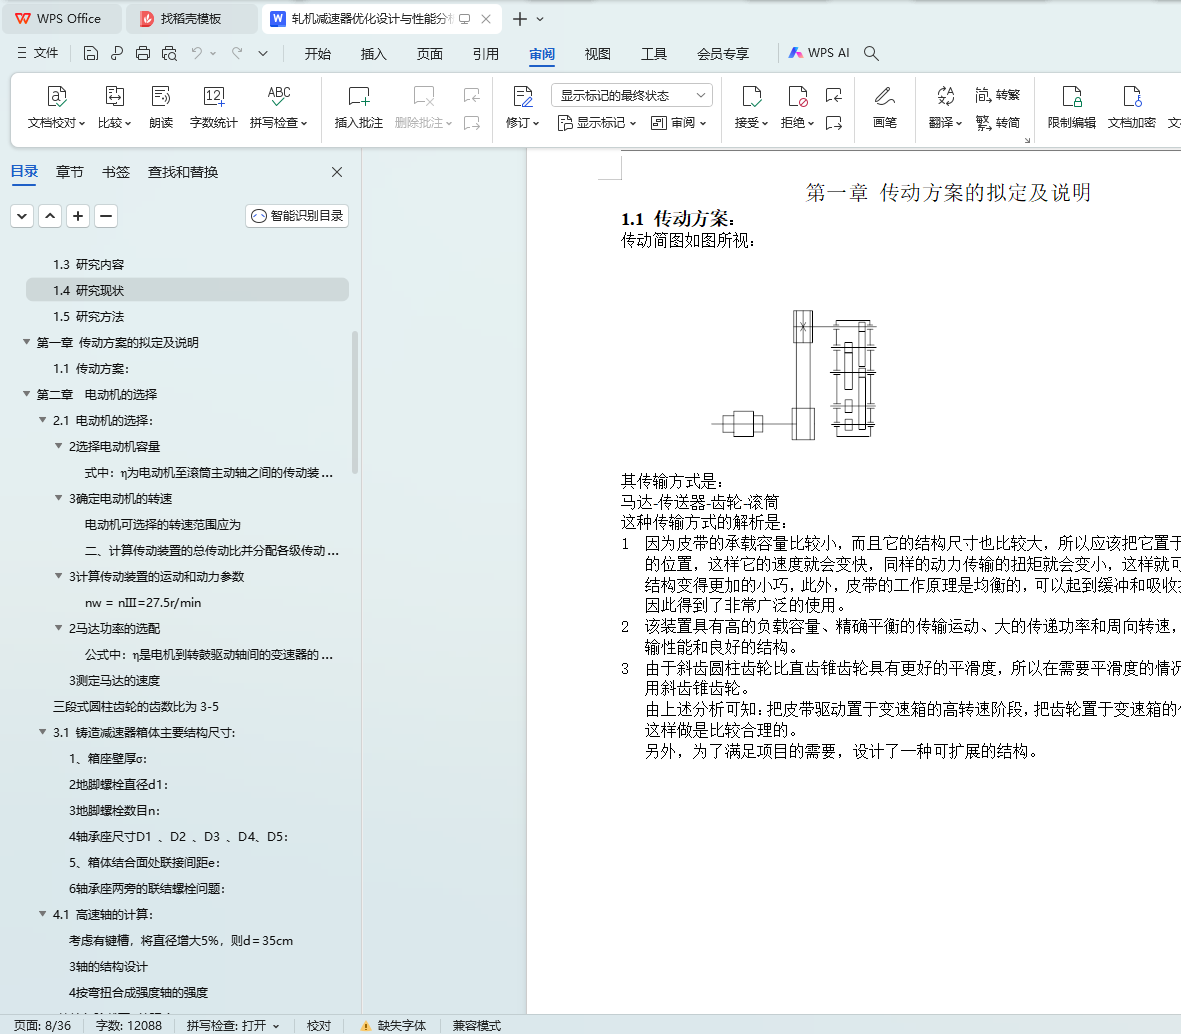Switch to 插入 ribbon tab
The image size is (1181, 1034).
[374, 53]
